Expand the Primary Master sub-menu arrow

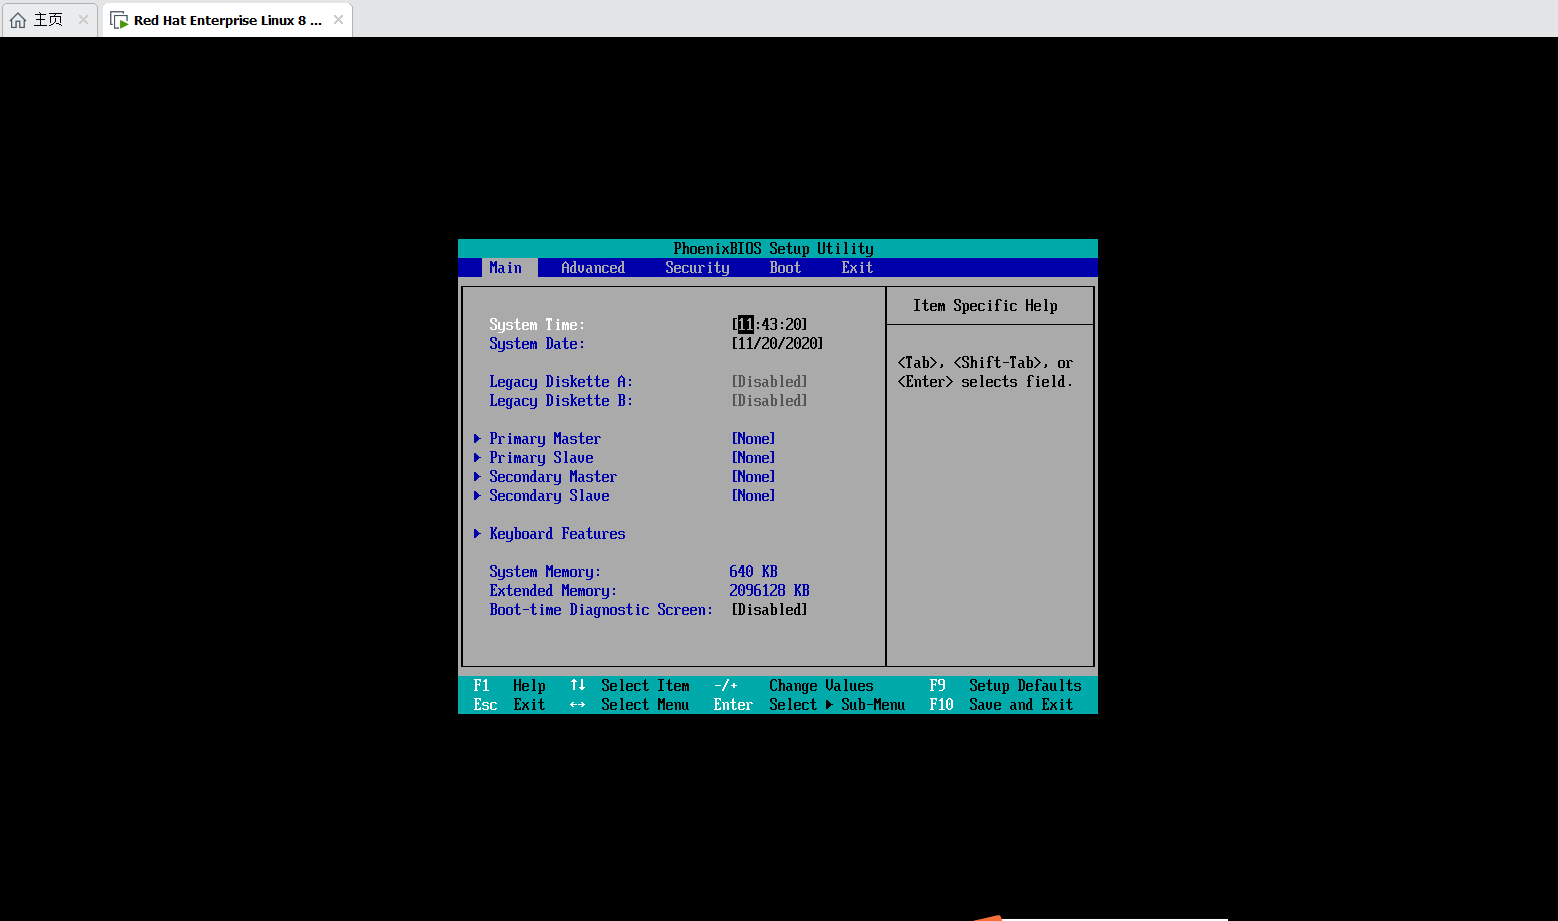[477, 438]
